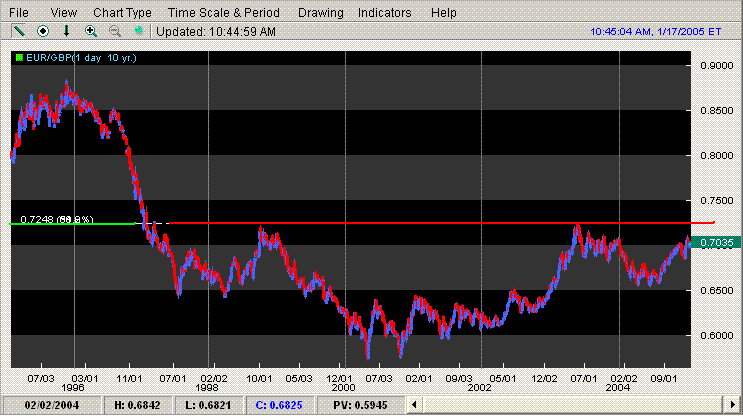This screenshot has height=416, width=743.
Task: Click the L: 0.6821 status field
Action: pyautogui.click(x=208, y=405)
